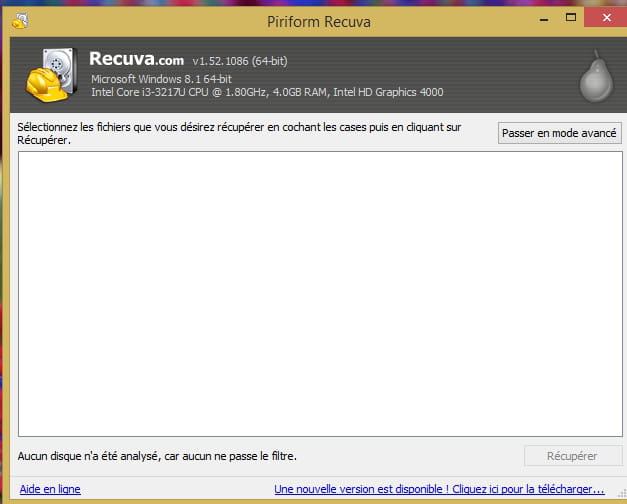Click the "Aucun disque n'a été analysé" status message
This screenshot has height=504, width=627.
pos(157,456)
